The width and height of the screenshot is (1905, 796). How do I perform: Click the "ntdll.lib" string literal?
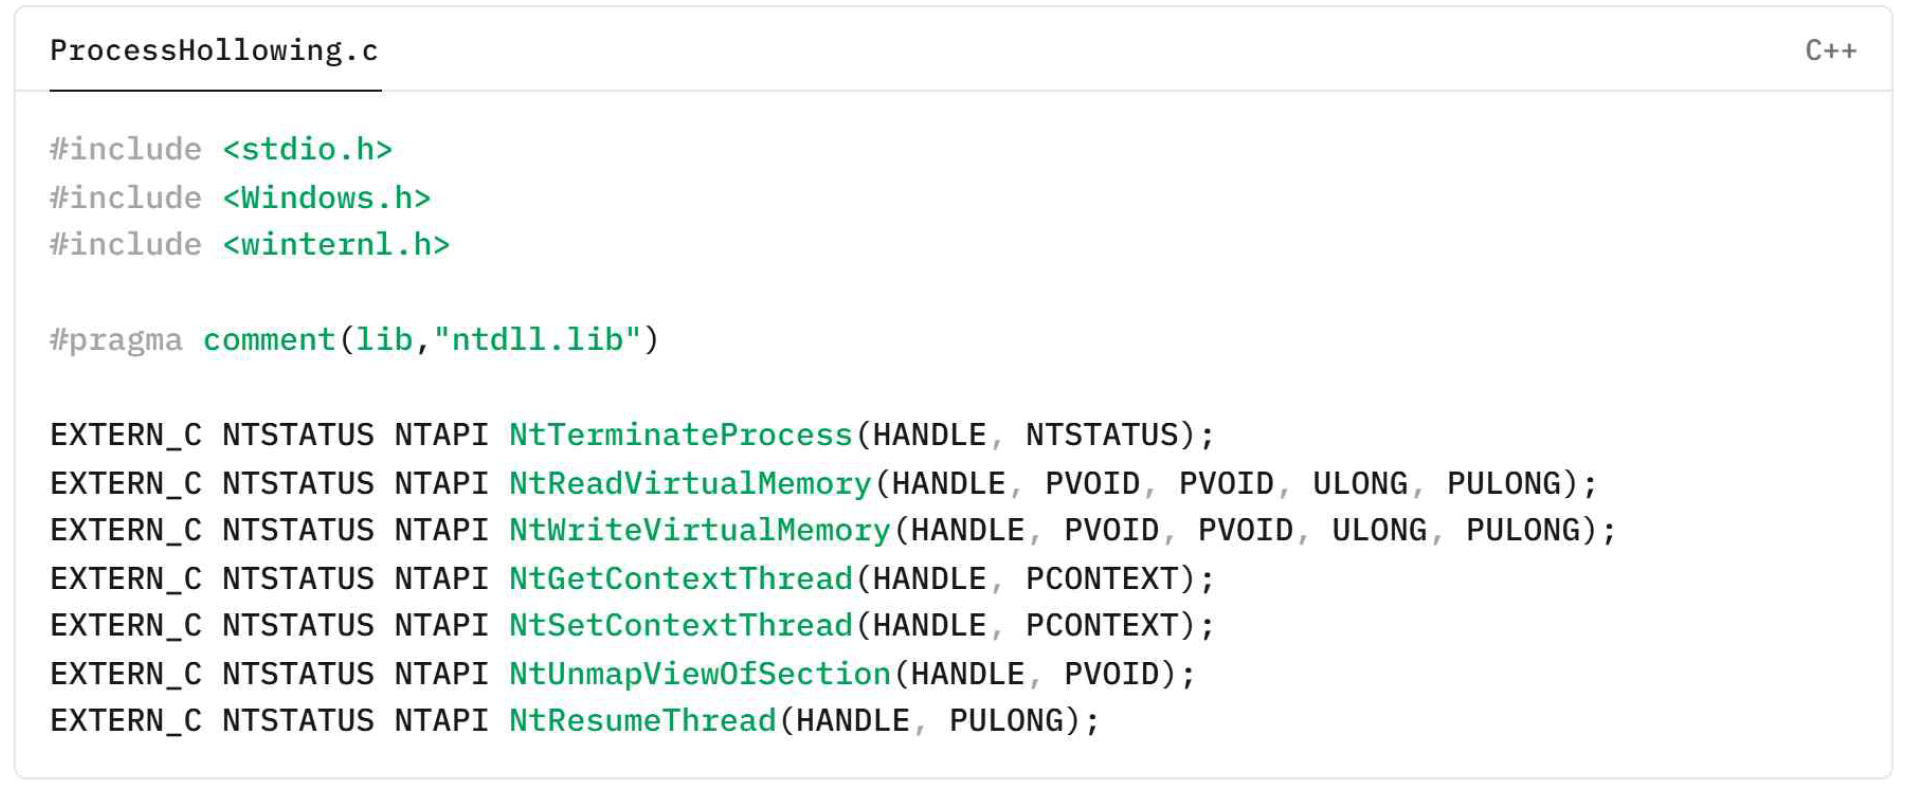pyautogui.click(x=536, y=340)
